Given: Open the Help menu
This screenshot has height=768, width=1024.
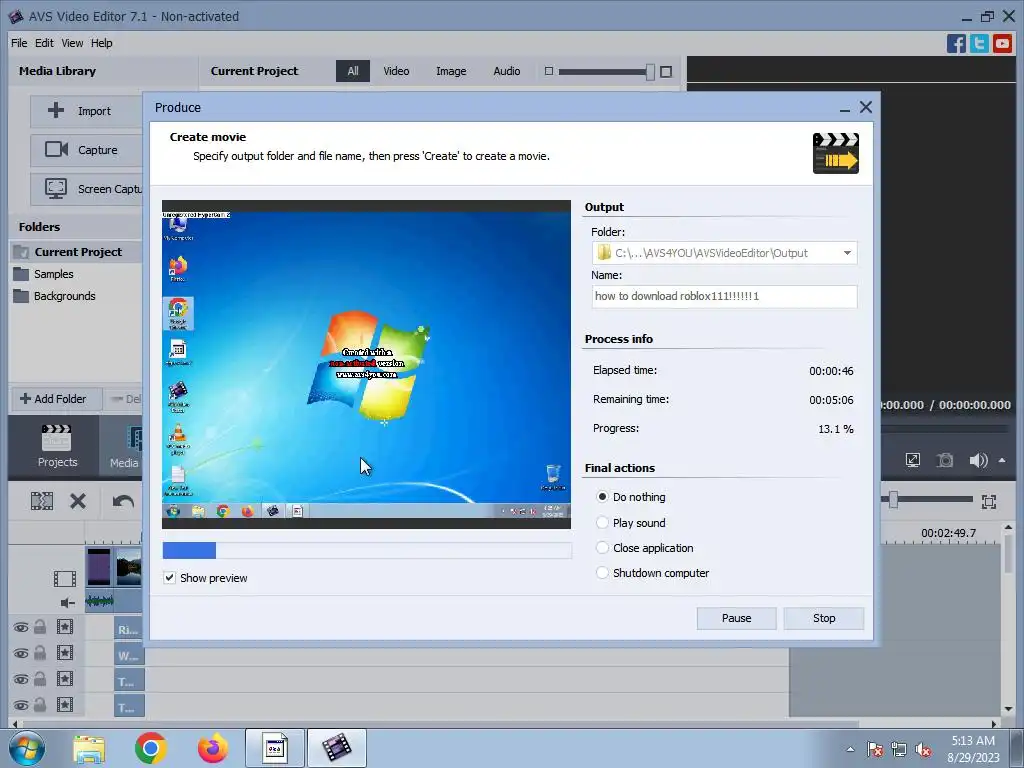Looking at the screenshot, I should (x=102, y=43).
